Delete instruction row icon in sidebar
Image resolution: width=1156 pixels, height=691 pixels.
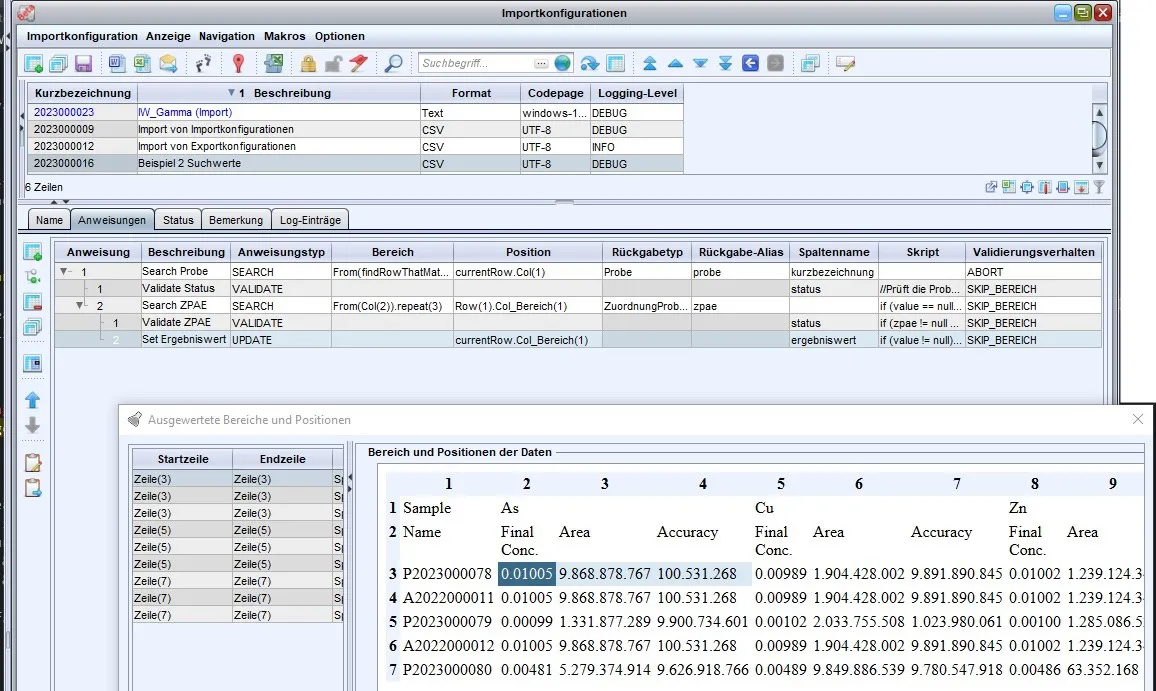click(x=32, y=302)
